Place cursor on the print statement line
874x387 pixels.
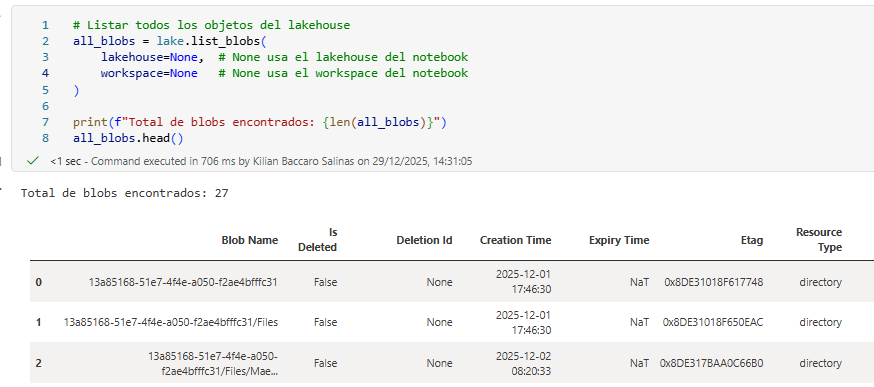coord(260,122)
